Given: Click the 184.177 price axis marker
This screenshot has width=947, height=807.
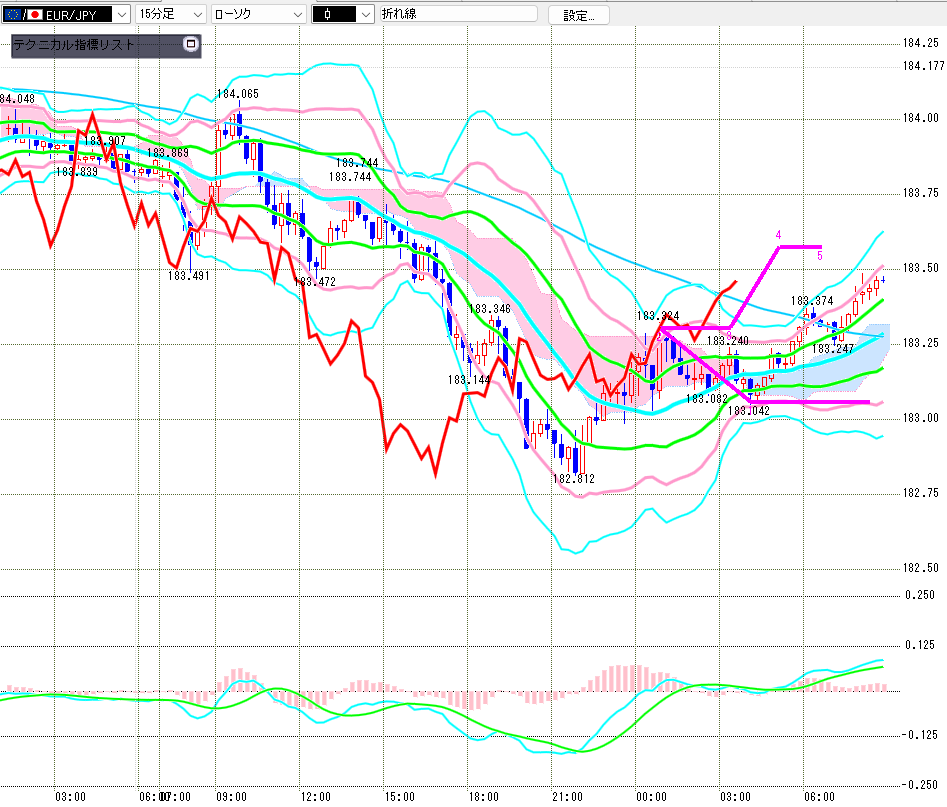Looking at the screenshot, I should (x=922, y=66).
